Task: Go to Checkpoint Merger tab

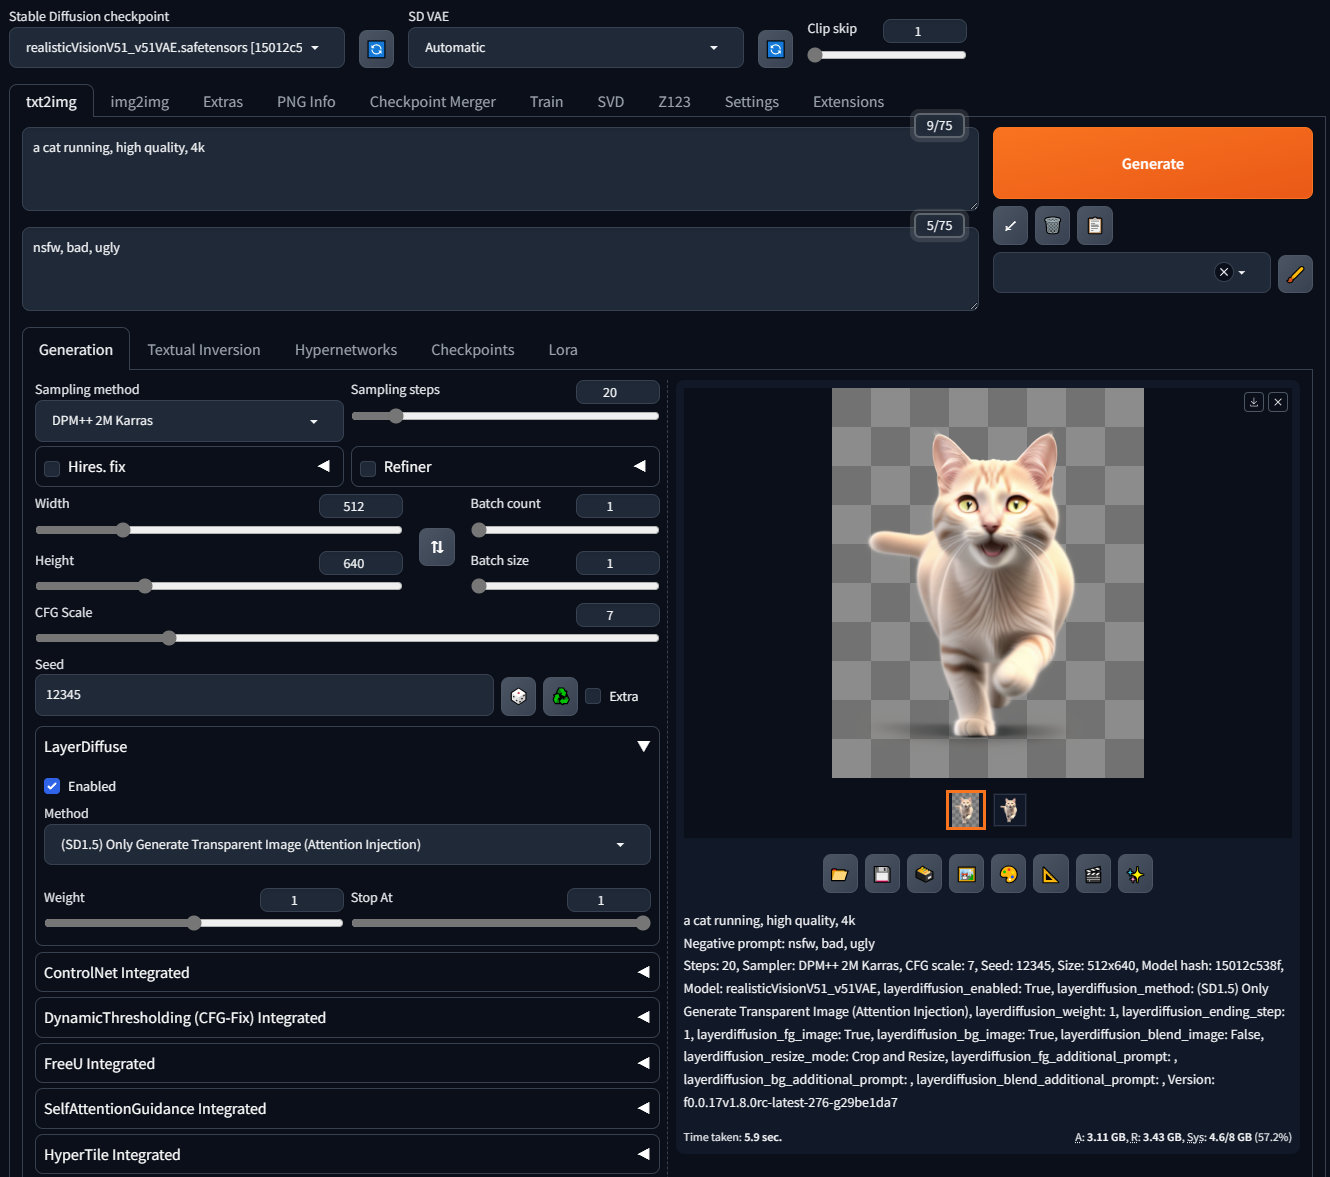Action: pyautogui.click(x=432, y=102)
